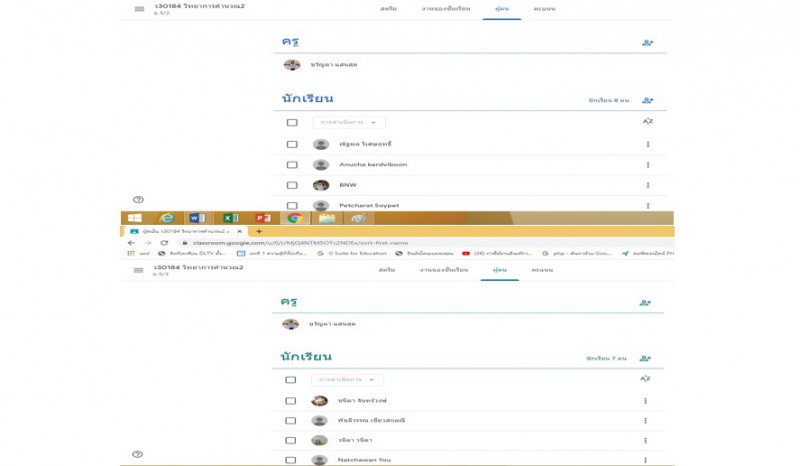800x466 pixels.
Task: Open the new tab plus button
Action: [259, 231]
